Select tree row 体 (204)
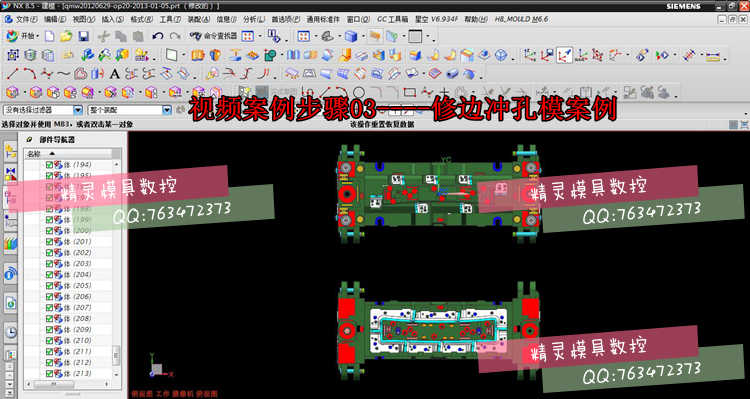This screenshot has height=399, width=750. pyautogui.click(x=68, y=275)
